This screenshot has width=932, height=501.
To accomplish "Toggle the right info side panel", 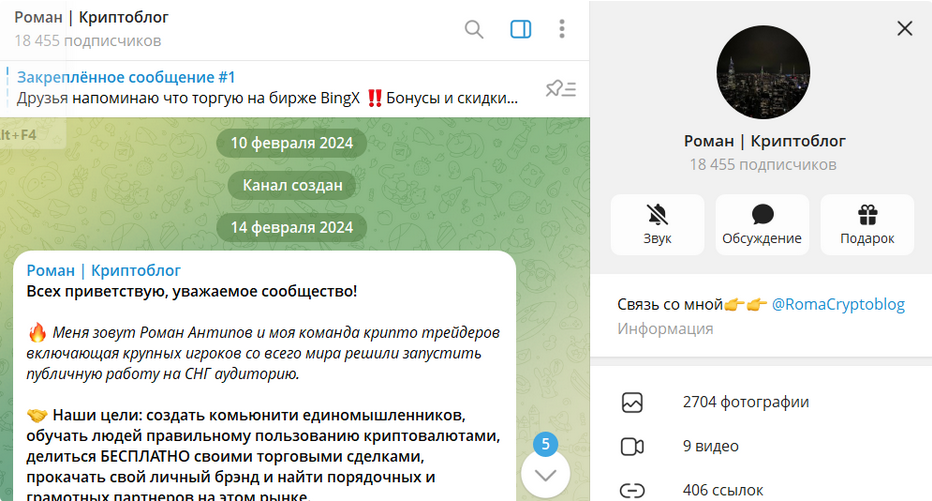I will pos(520,29).
